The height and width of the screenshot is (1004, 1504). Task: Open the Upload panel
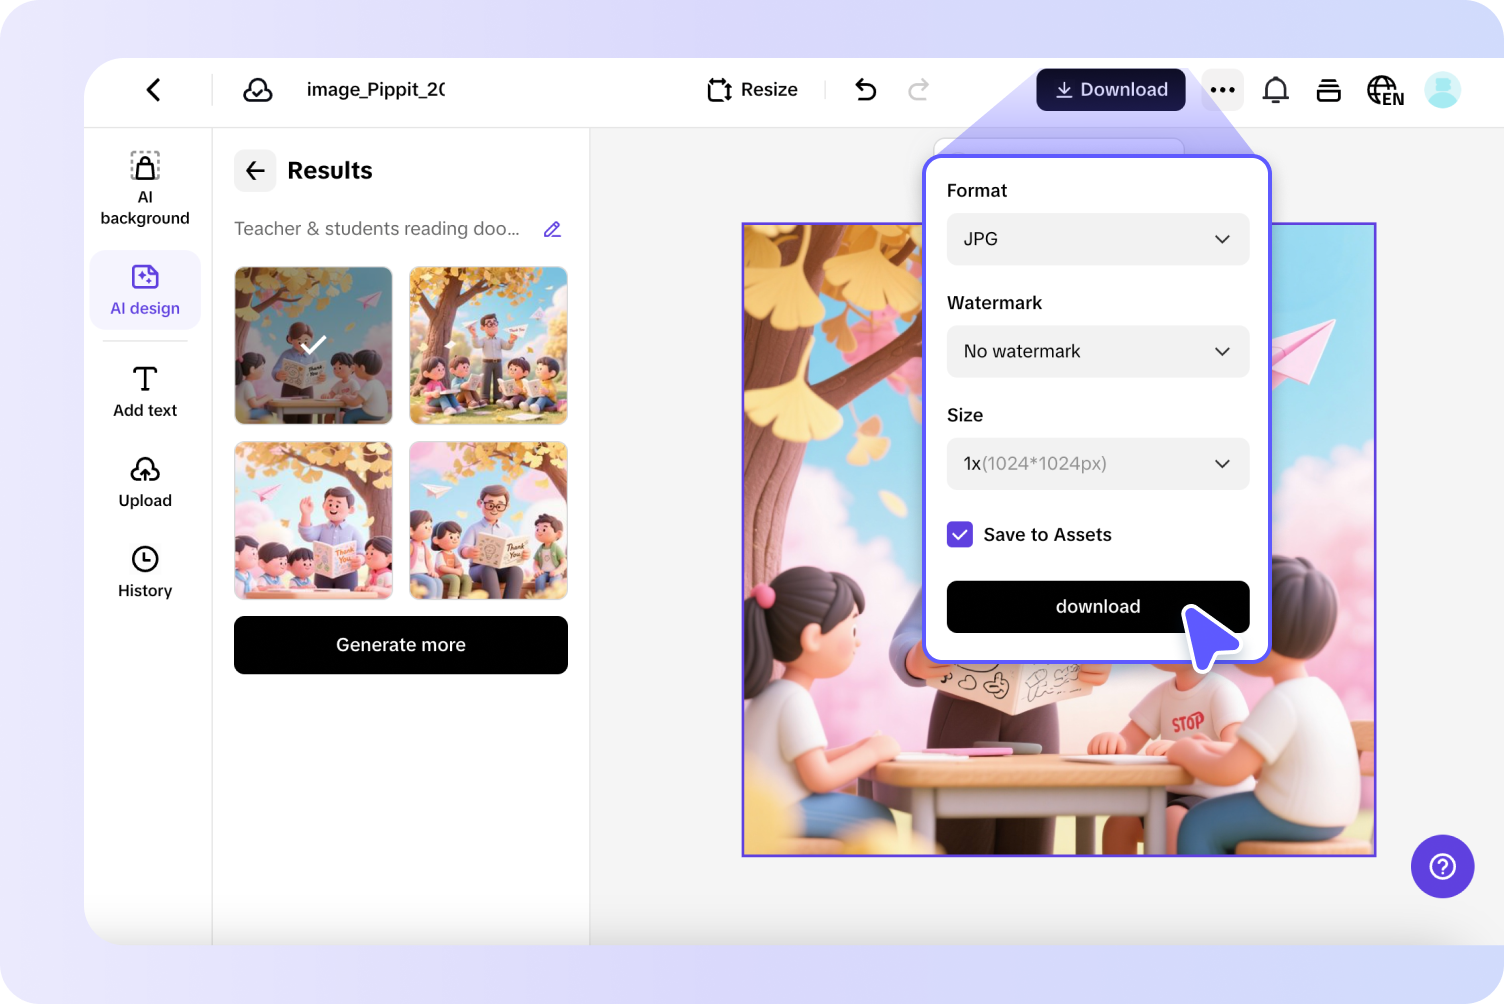tap(145, 483)
